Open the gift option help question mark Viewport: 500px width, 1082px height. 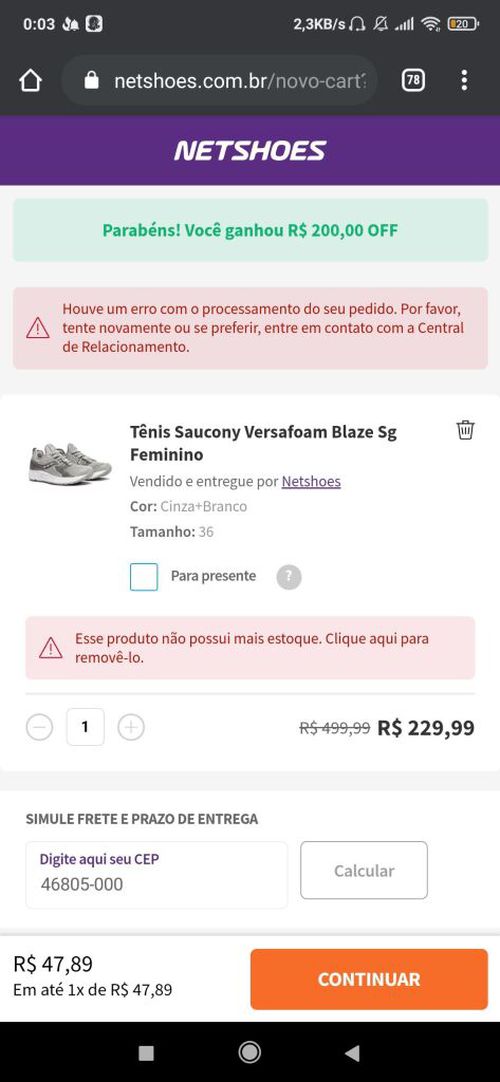[289, 577]
